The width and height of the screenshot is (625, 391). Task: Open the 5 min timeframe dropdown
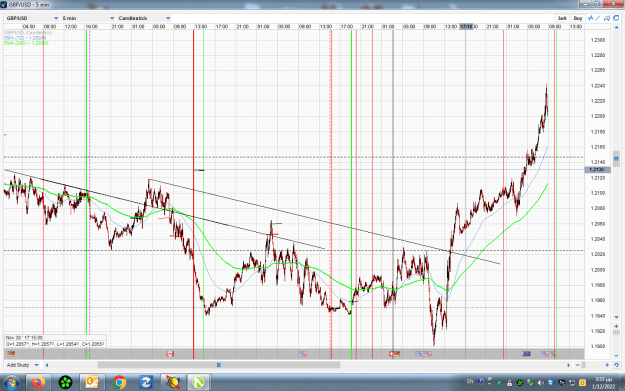[x=88, y=18]
